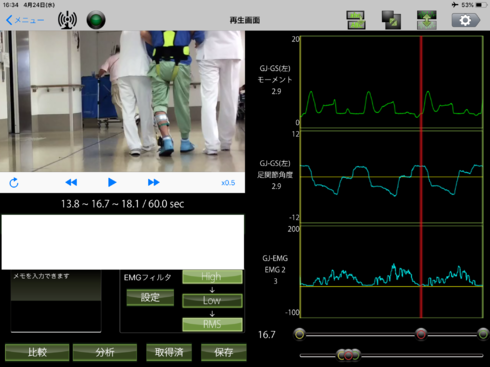Tap the ankle angle waveform graph

tap(392, 177)
